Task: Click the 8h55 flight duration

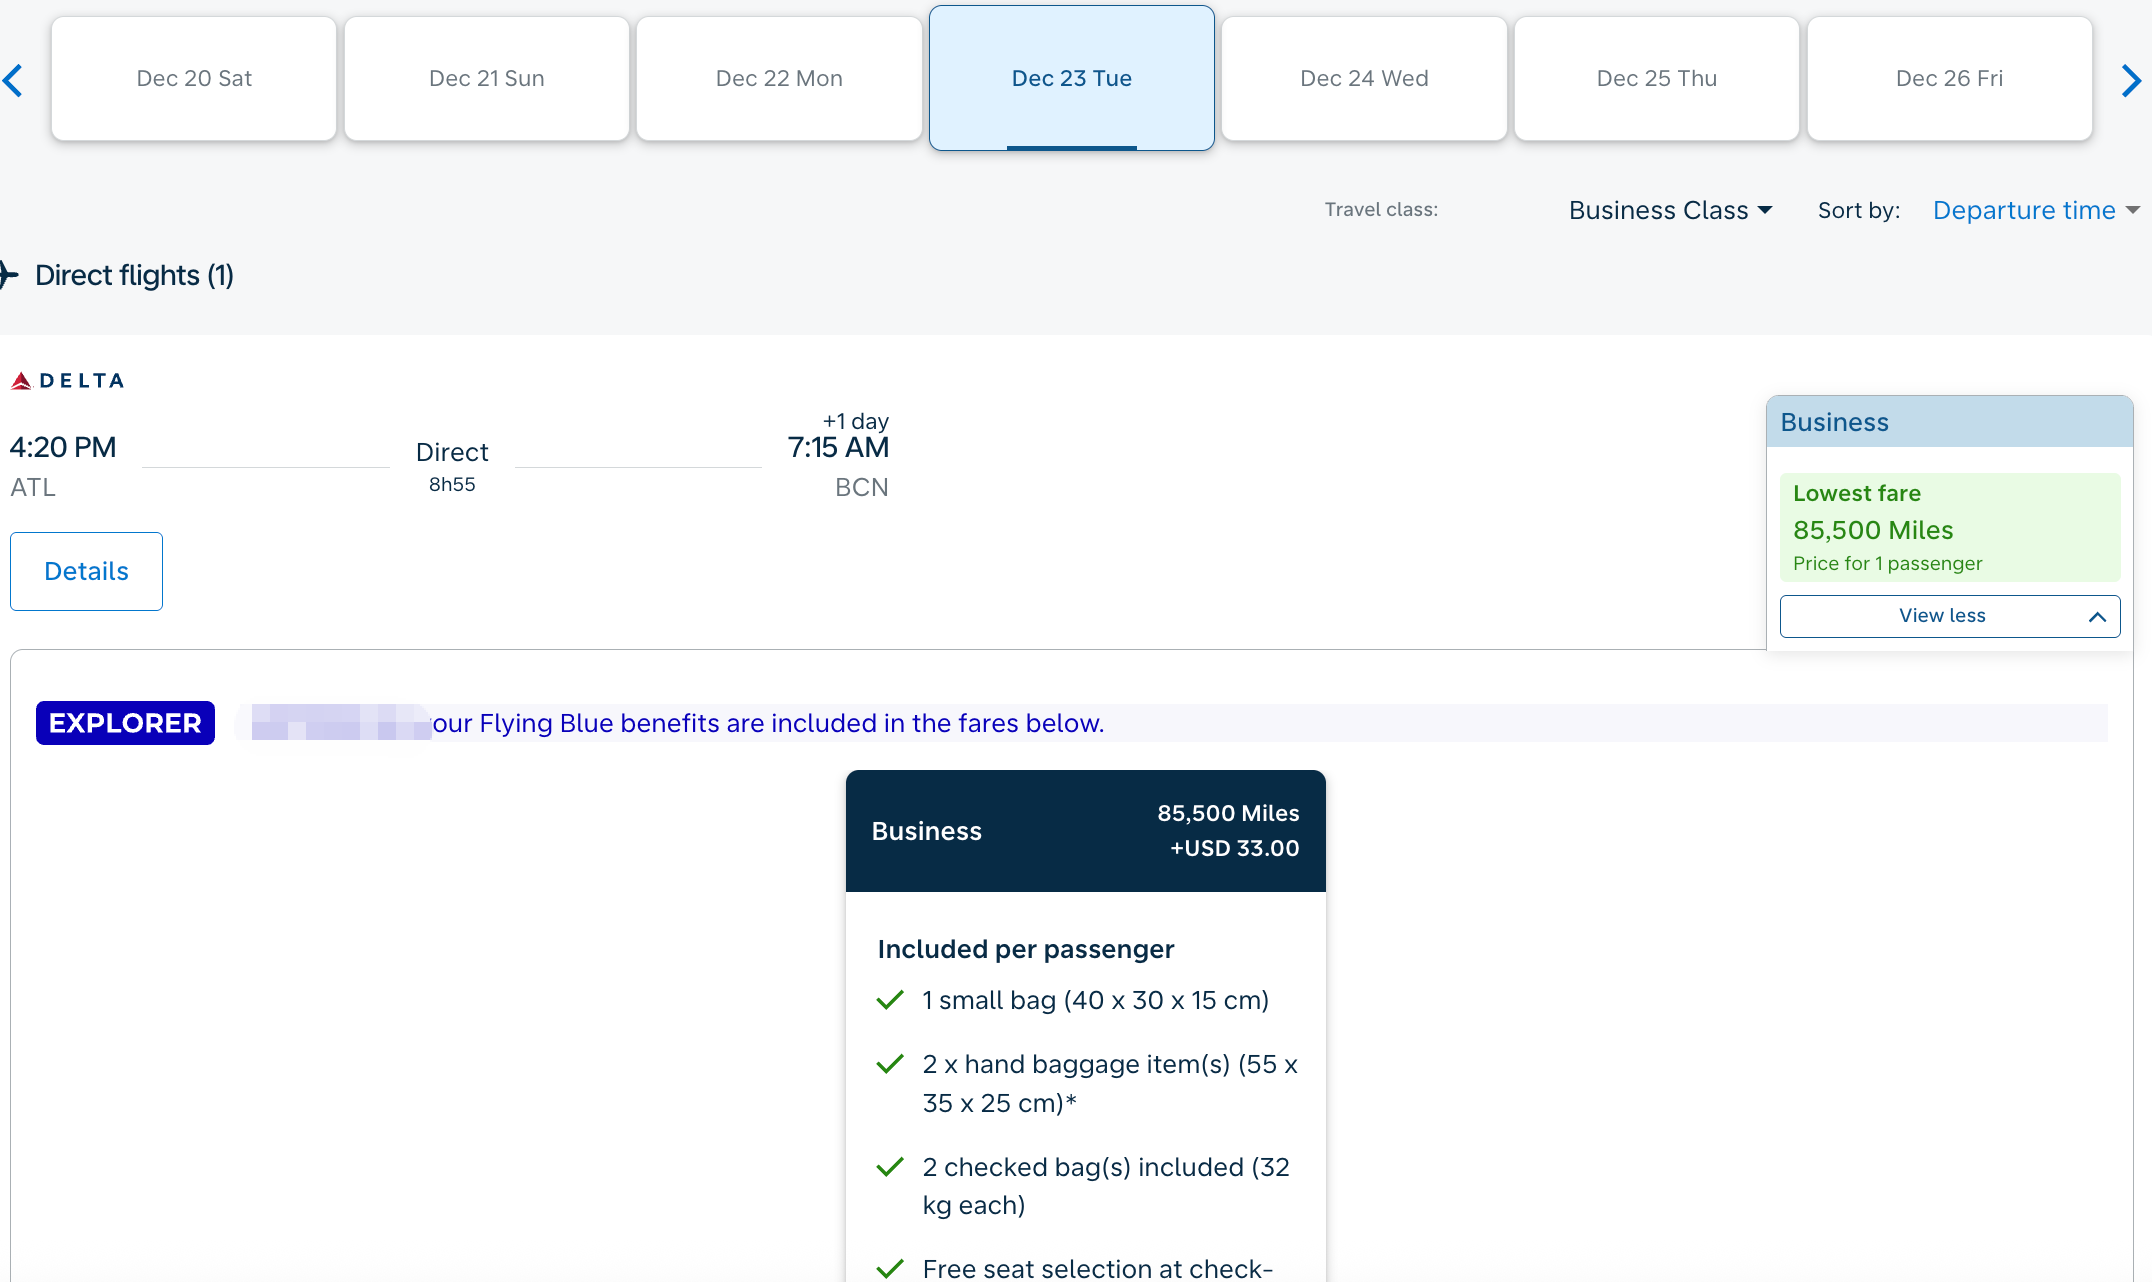Action: (x=452, y=484)
